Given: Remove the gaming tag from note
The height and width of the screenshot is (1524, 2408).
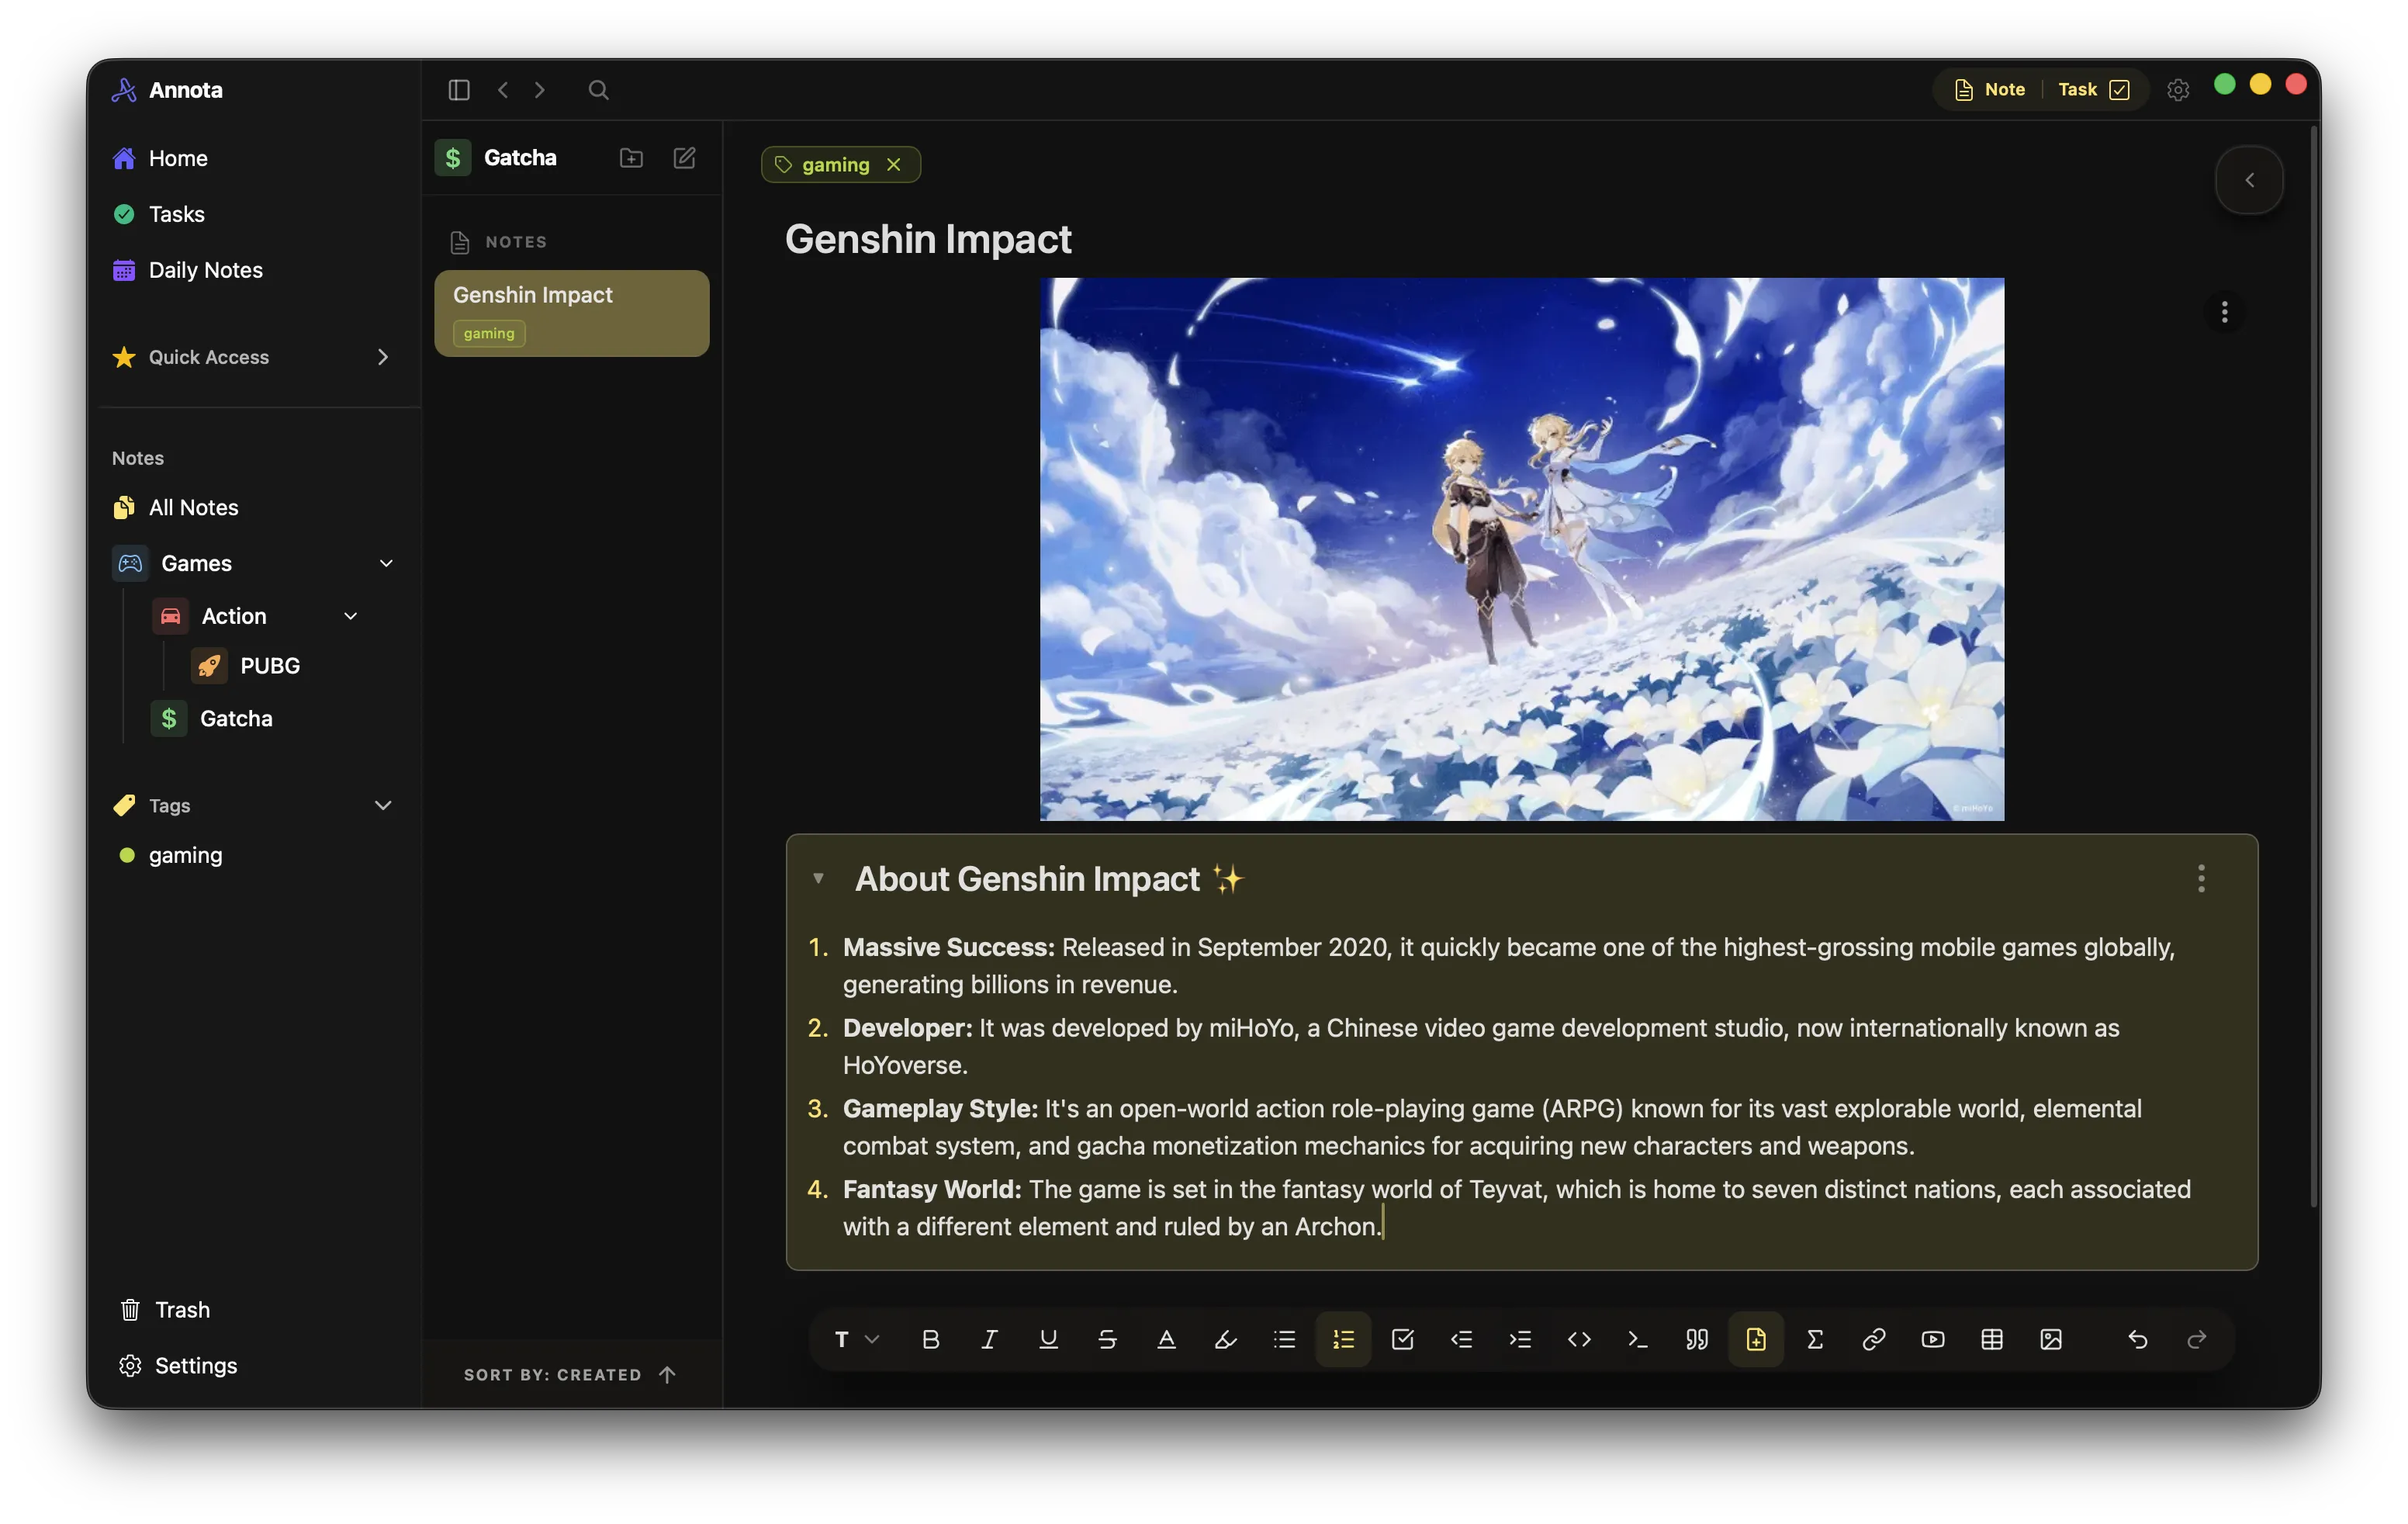Looking at the screenshot, I should 894,165.
